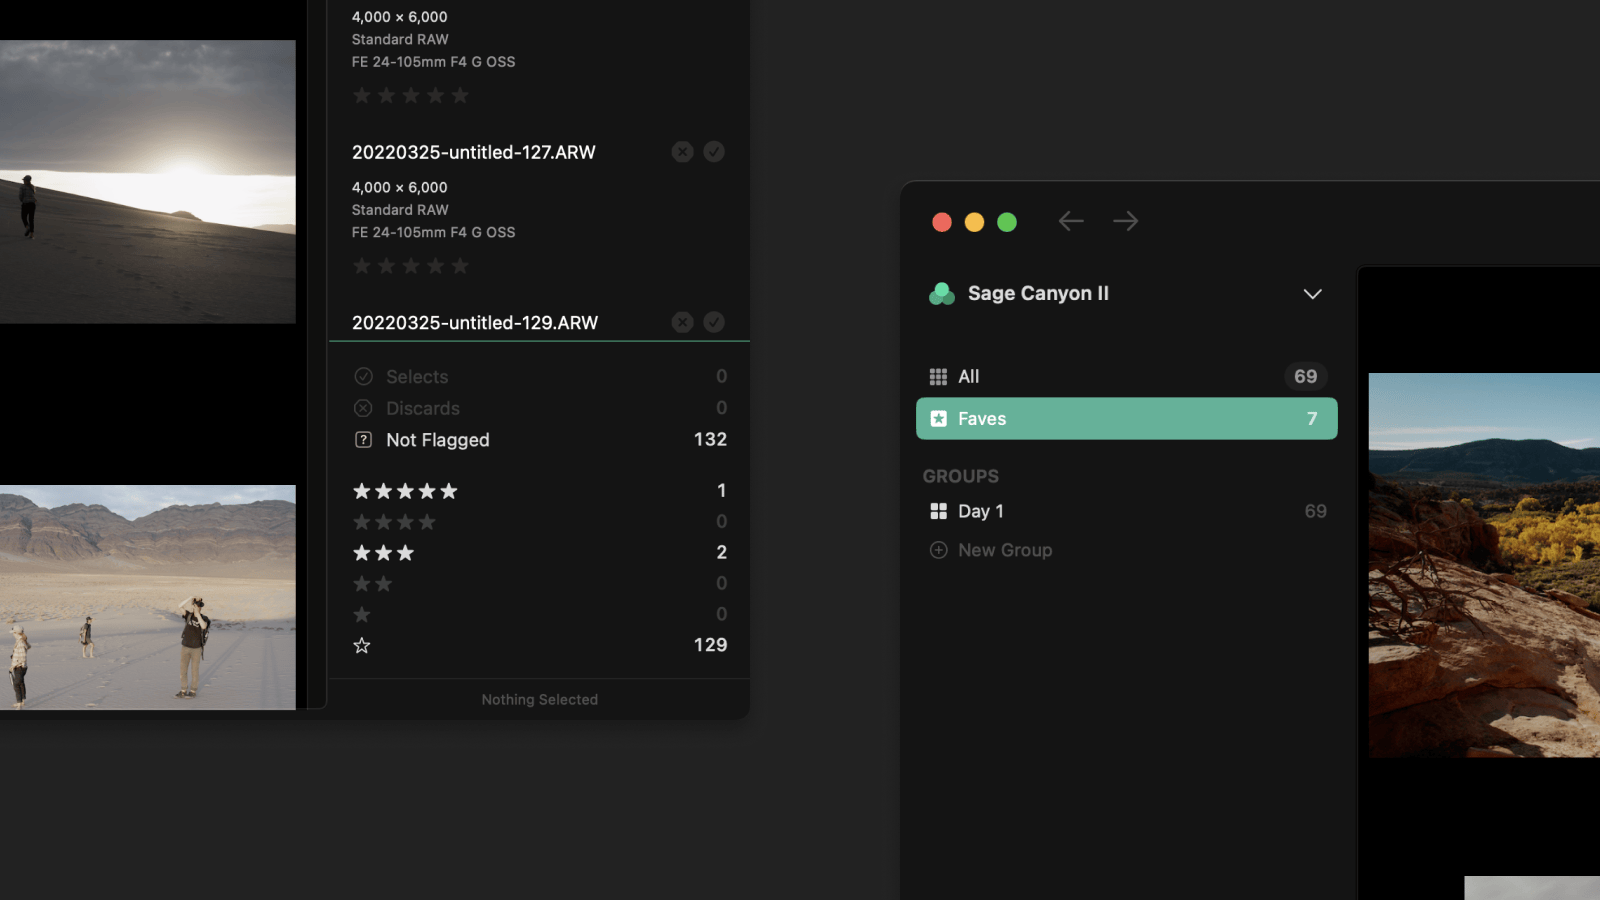The width and height of the screenshot is (1600, 900).
Task: Toggle the discard flag on 20220325-untitled-129.ARW
Action: 682,322
